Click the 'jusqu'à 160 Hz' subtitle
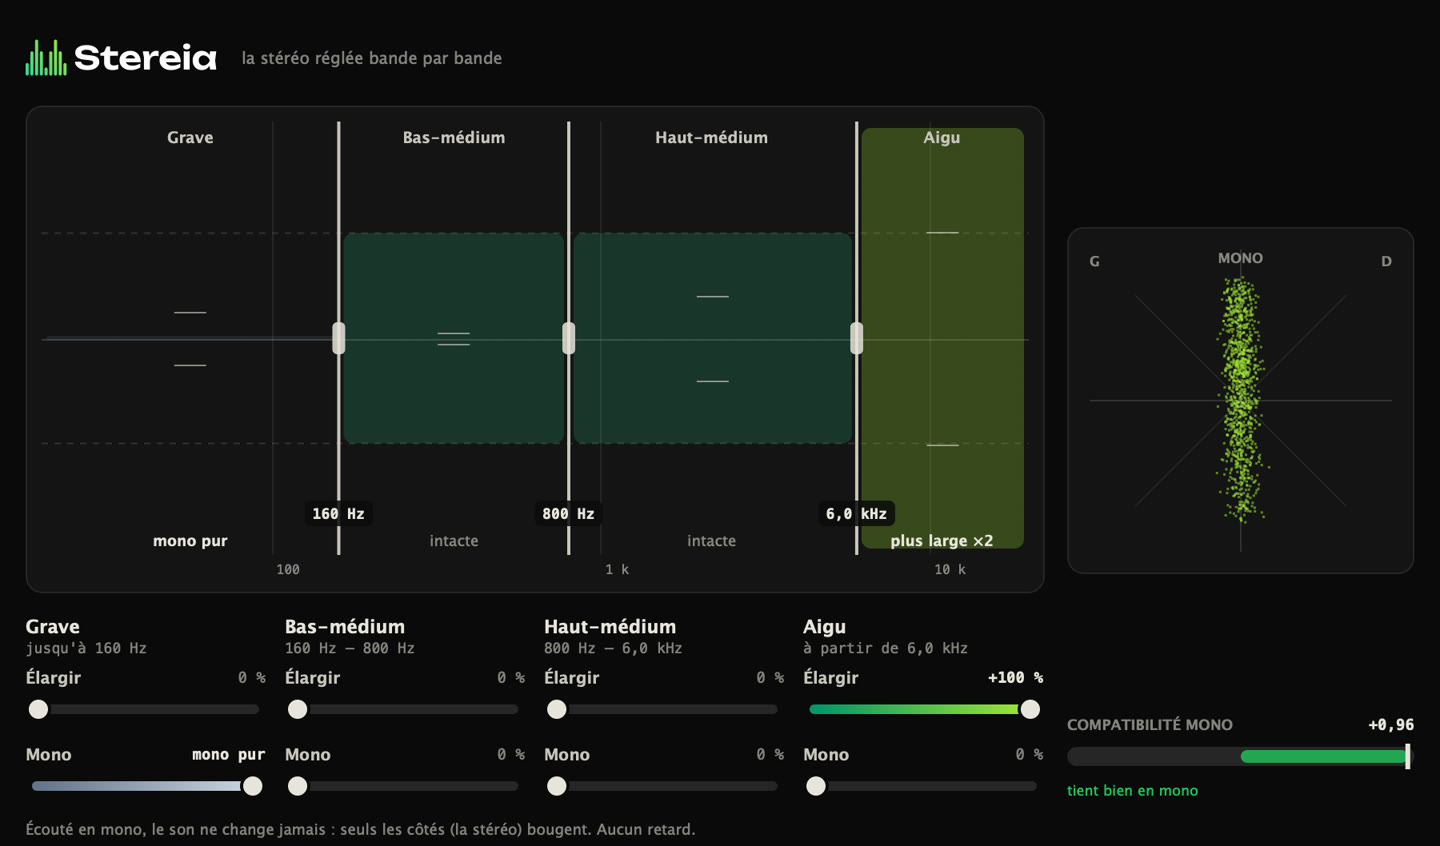Screen dimensions: 1440x846 [86, 648]
